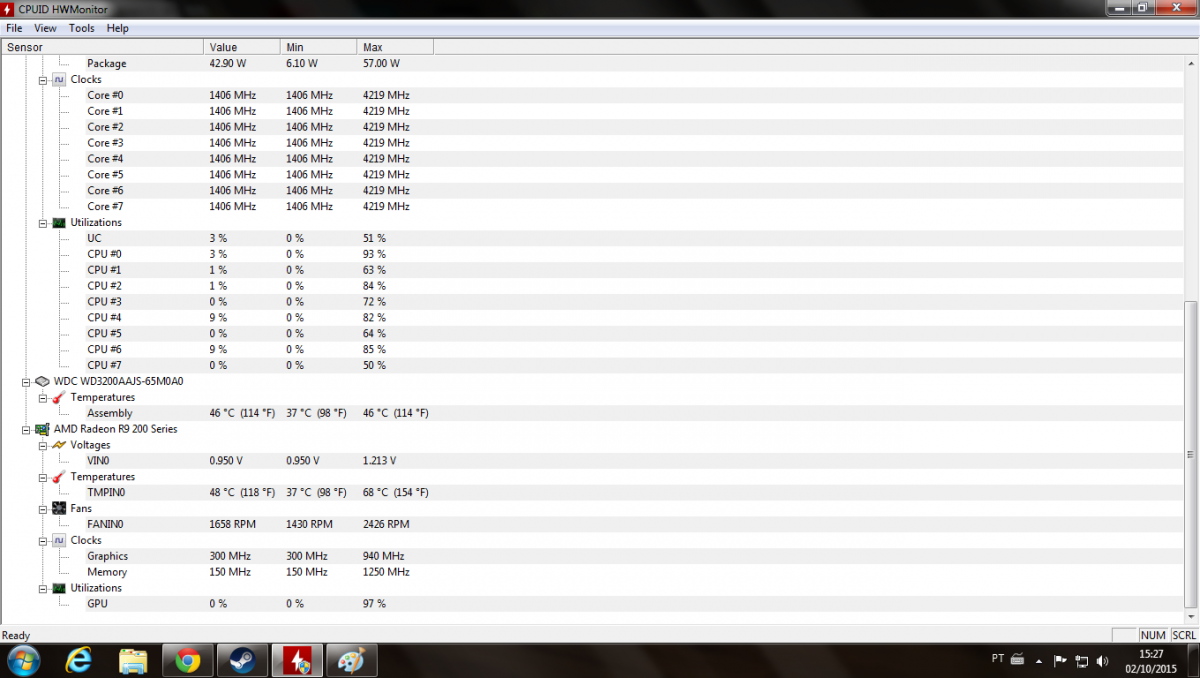Collapse the GPU Voltages node
The image size is (1200, 678).
[x=43, y=444]
